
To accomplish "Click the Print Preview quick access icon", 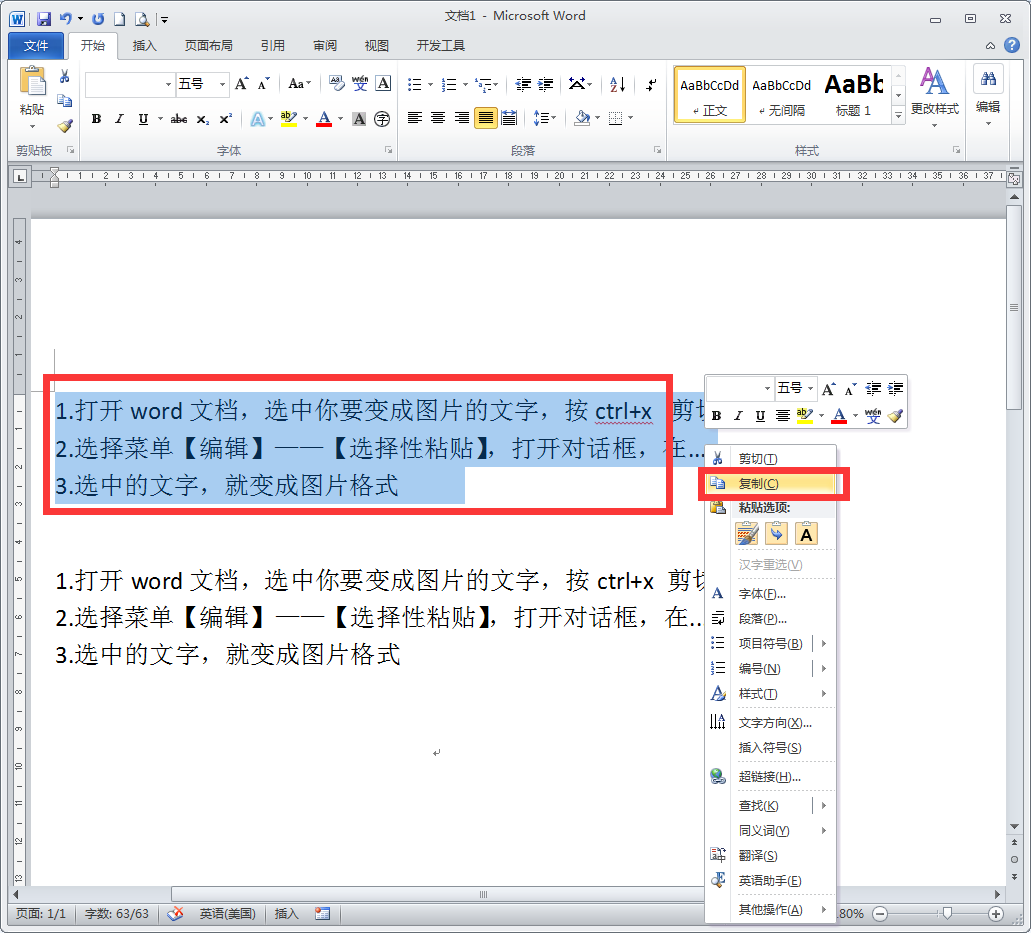I will tap(141, 19).
